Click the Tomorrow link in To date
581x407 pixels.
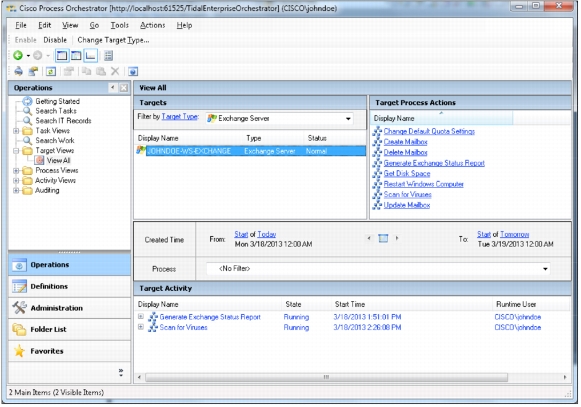click(x=514, y=234)
